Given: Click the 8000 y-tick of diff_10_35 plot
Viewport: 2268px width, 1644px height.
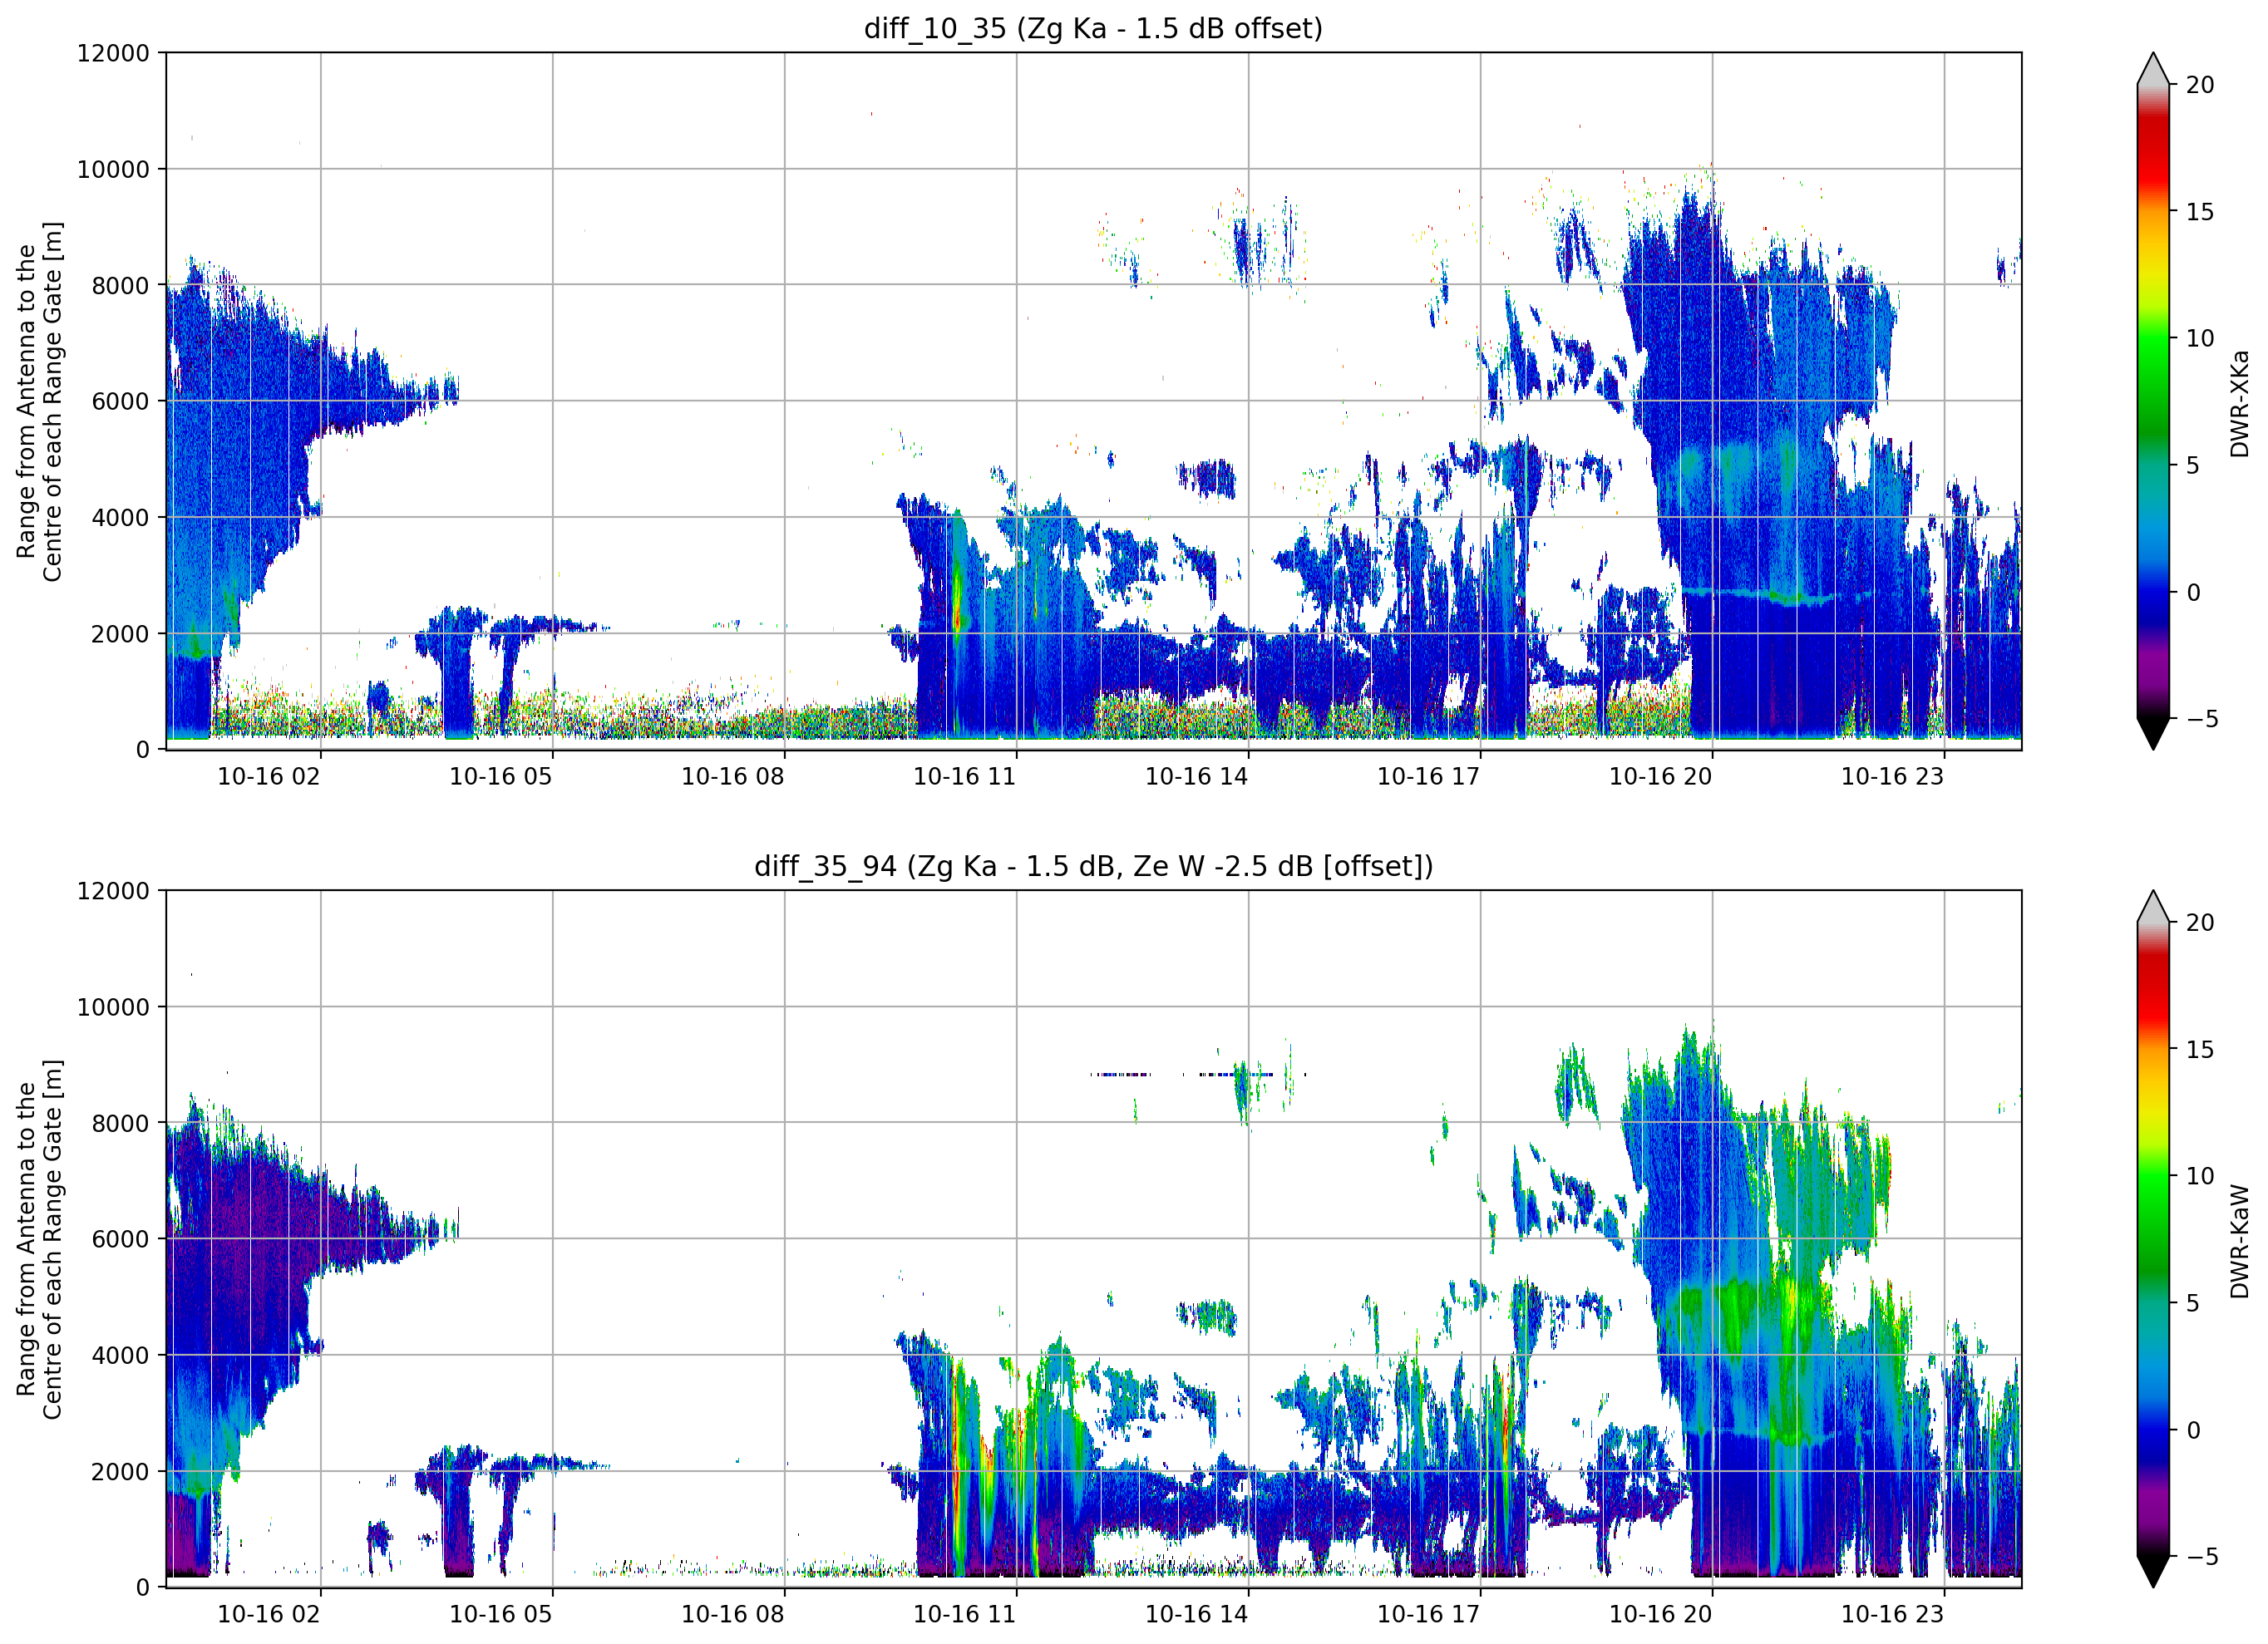Looking at the screenshot, I should coord(120,286).
